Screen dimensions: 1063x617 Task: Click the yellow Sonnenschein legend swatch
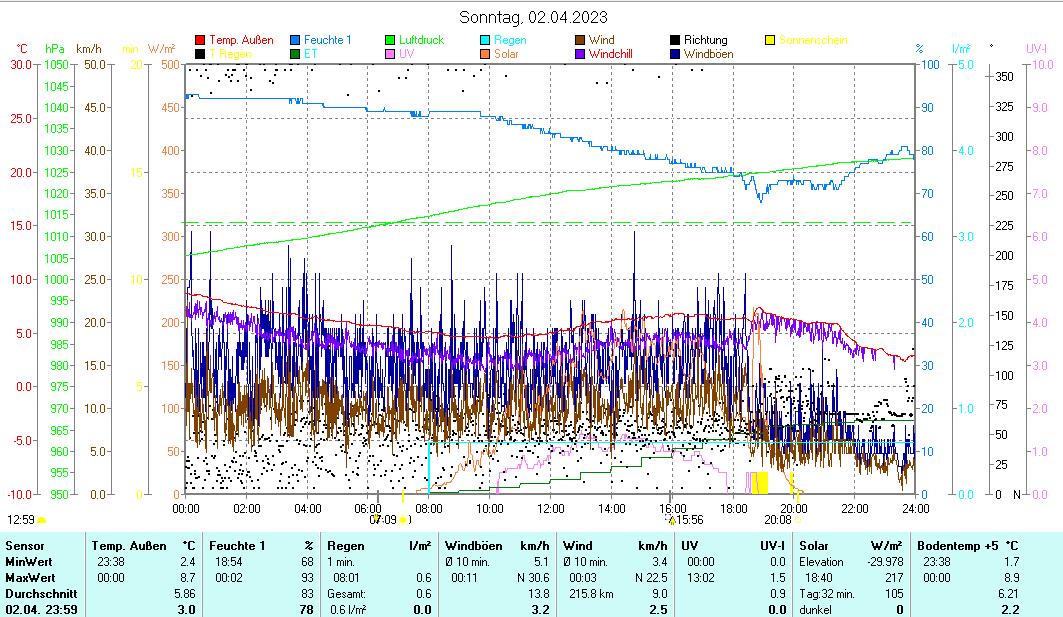[x=770, y=40]
